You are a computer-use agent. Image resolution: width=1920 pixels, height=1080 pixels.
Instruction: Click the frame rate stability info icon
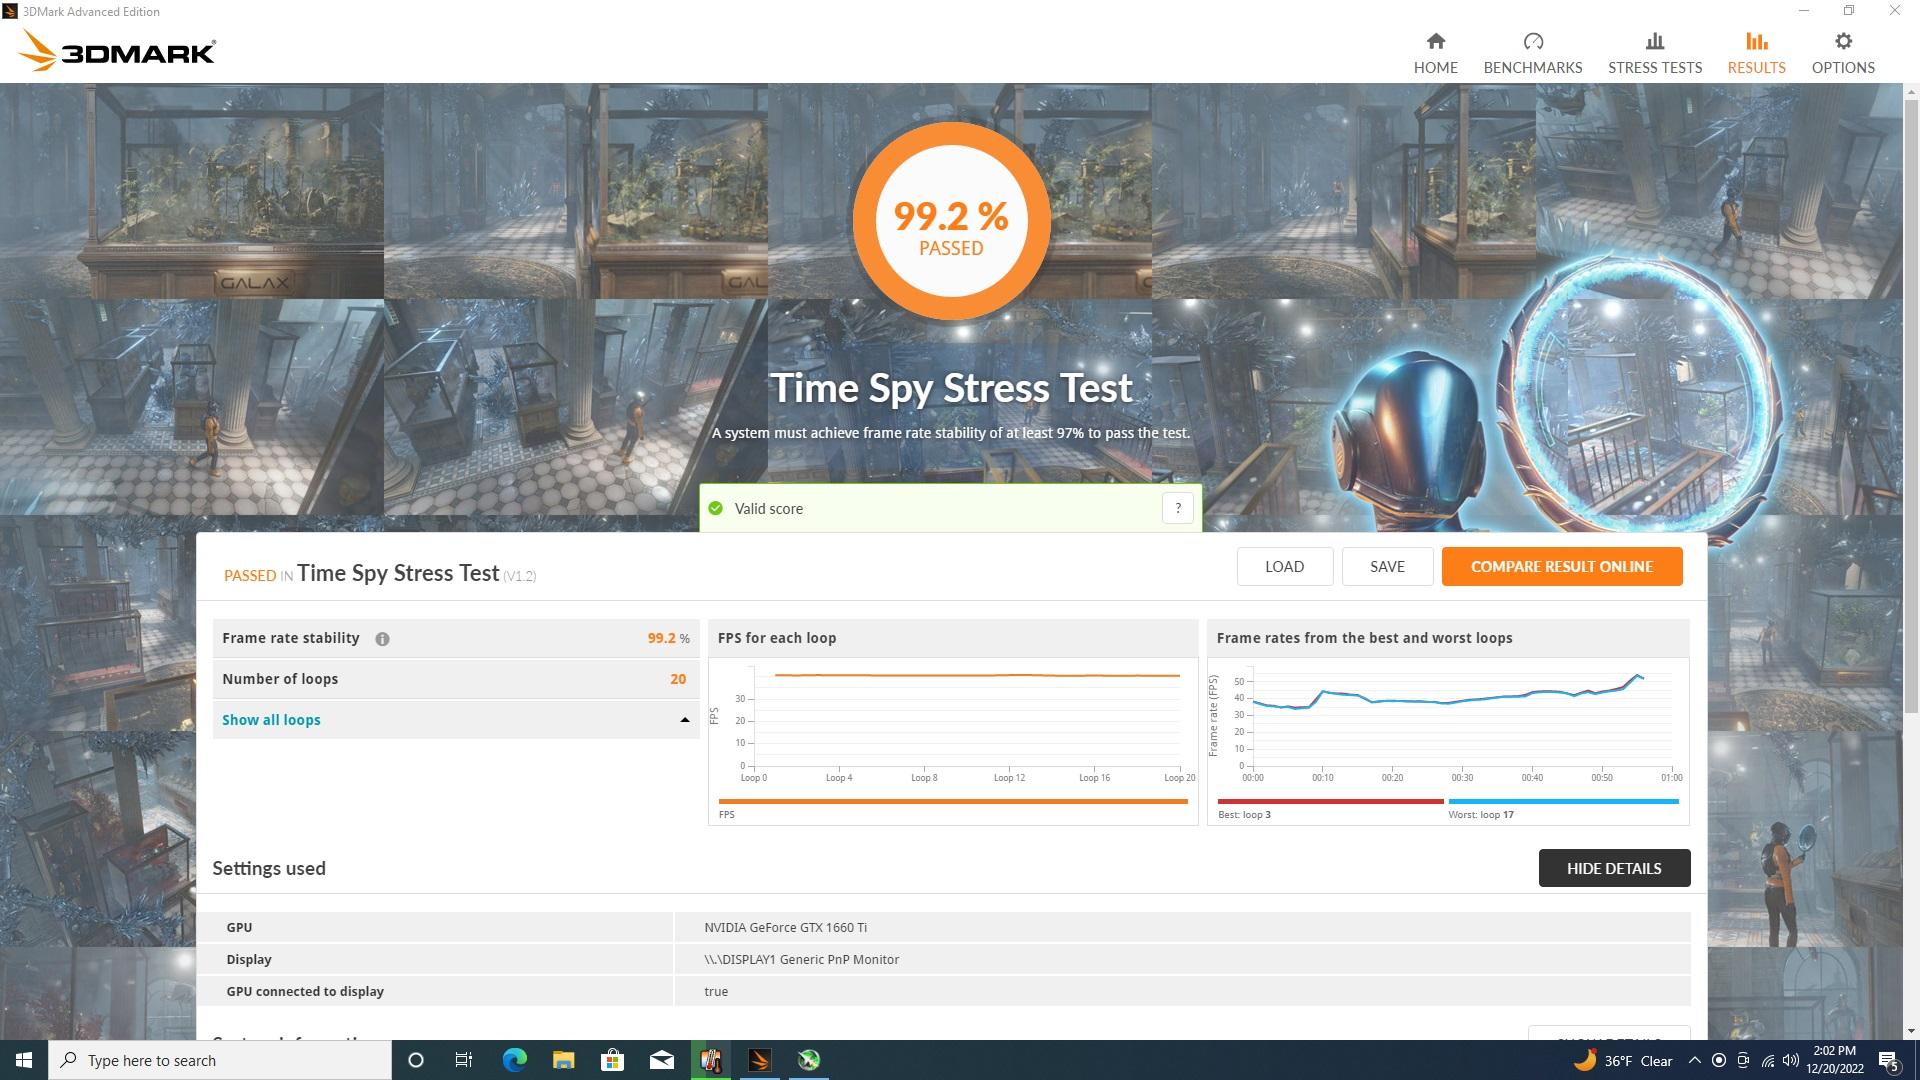tap(382, 639)
